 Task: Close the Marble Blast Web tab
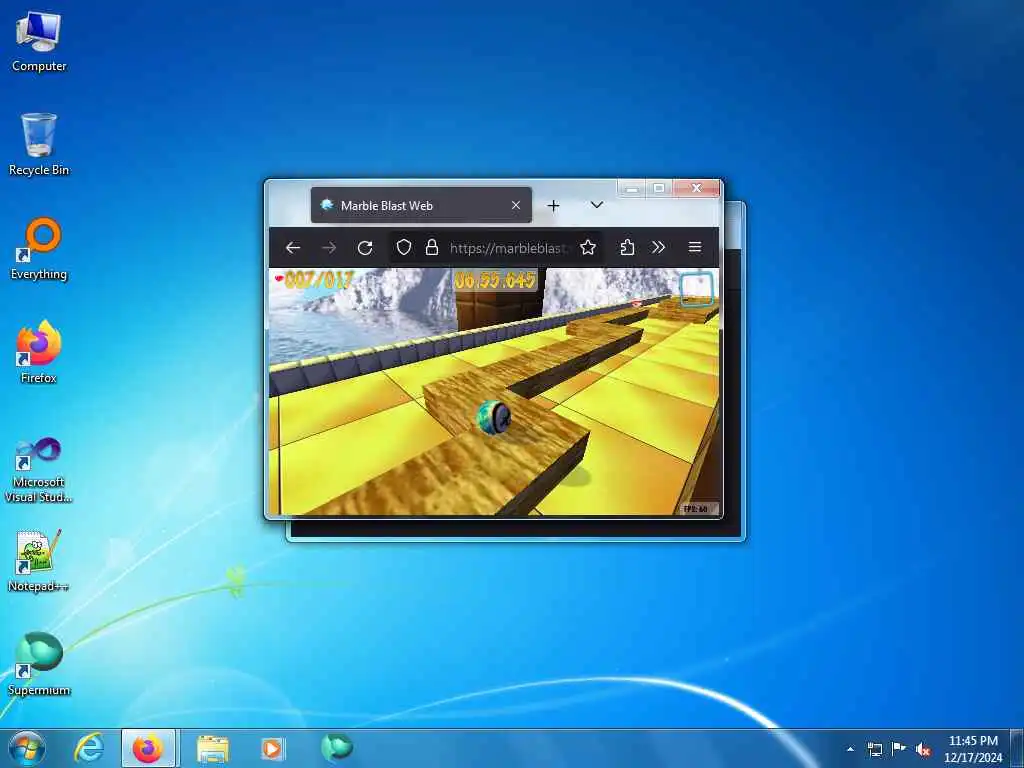[516, 205]
